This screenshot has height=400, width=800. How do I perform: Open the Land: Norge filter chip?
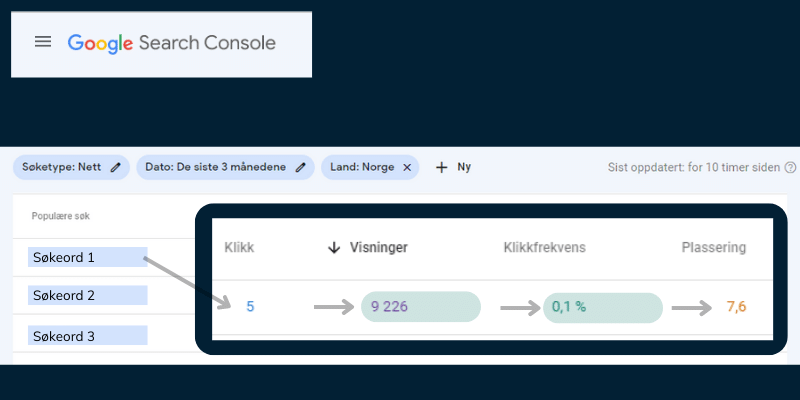[362, 168]
